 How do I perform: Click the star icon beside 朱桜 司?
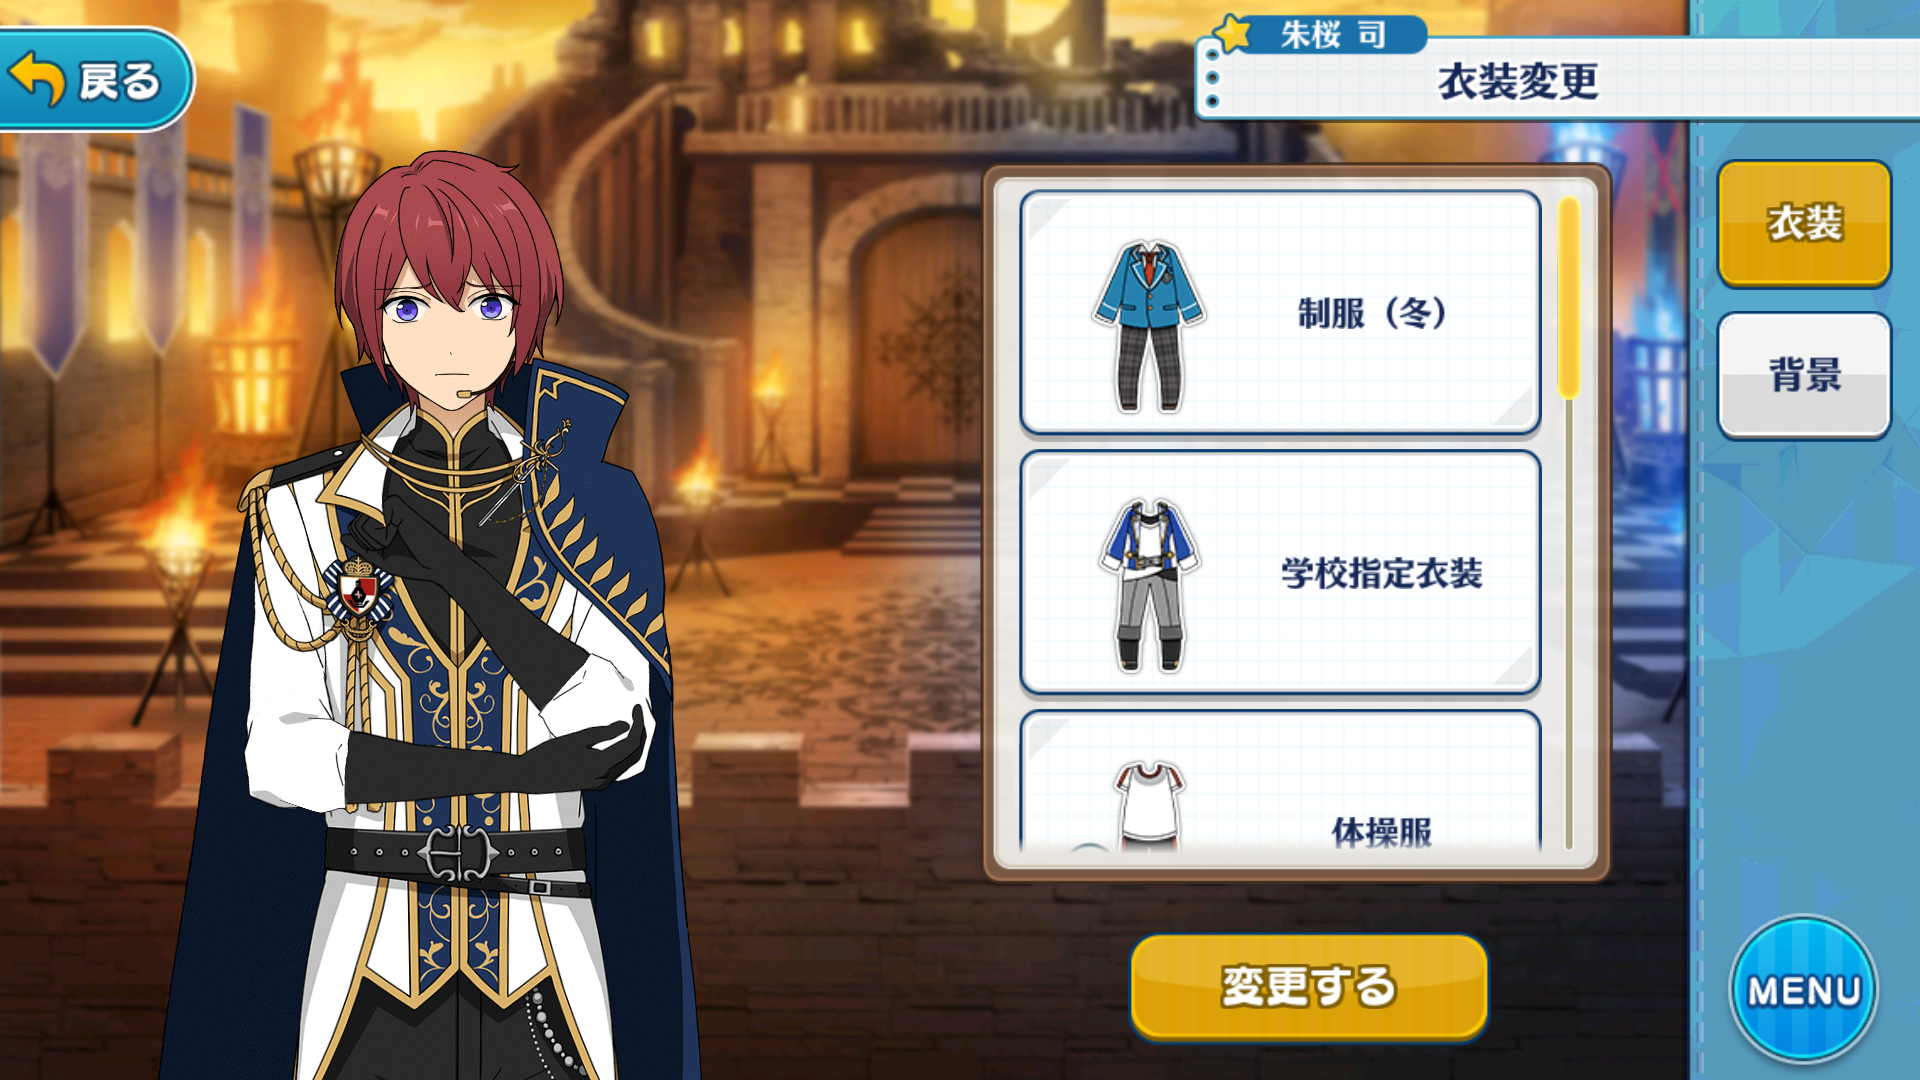point(1234,33)
